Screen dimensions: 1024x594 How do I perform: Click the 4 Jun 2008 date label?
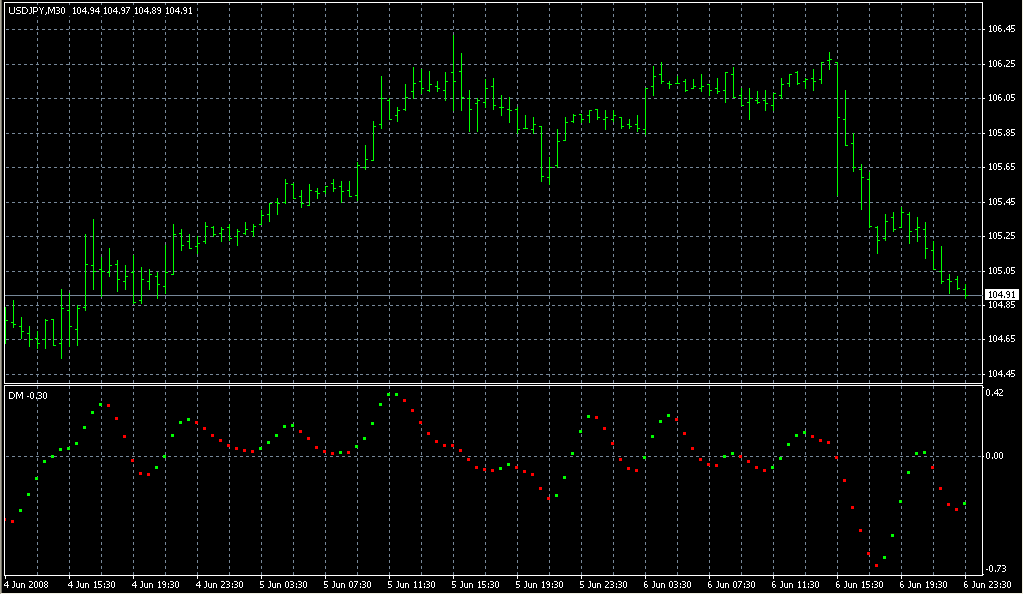pyautogui.click(x=27, y=584)
